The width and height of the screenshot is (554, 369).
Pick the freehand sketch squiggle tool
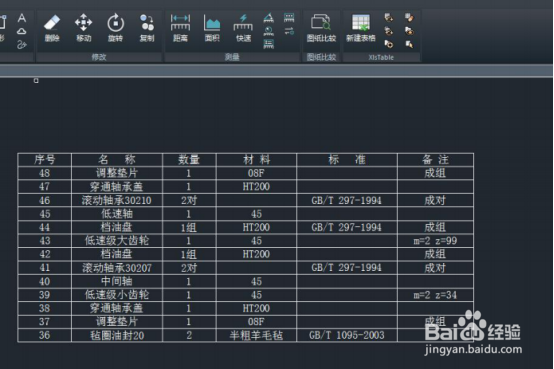click(22, 45)
